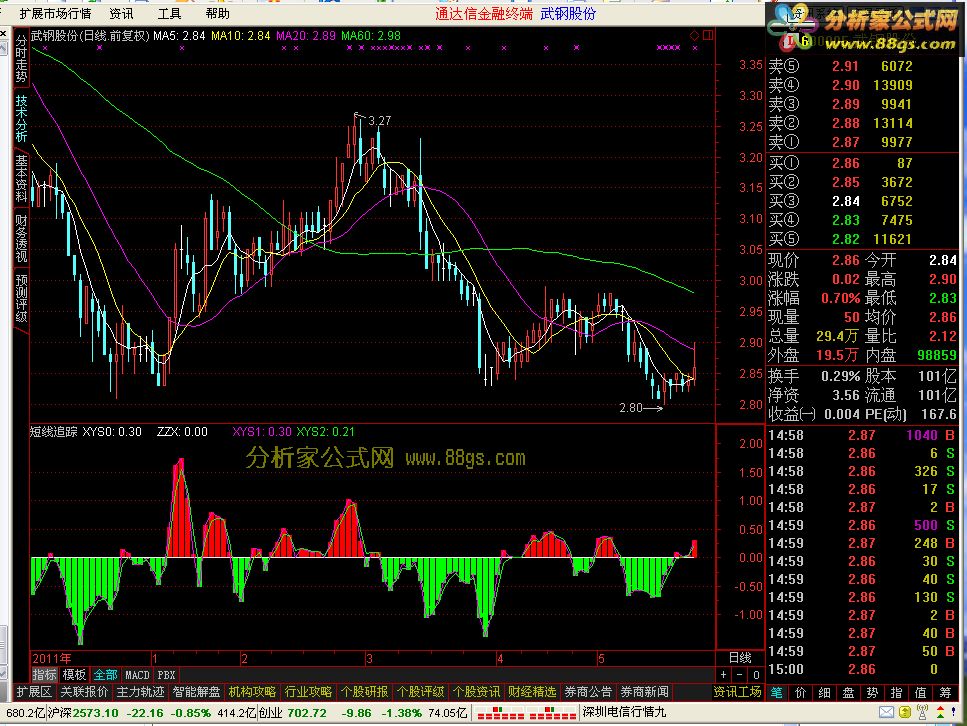Open 券商新闻
Viewport: 967px width, 726px height.
(644, 692)
